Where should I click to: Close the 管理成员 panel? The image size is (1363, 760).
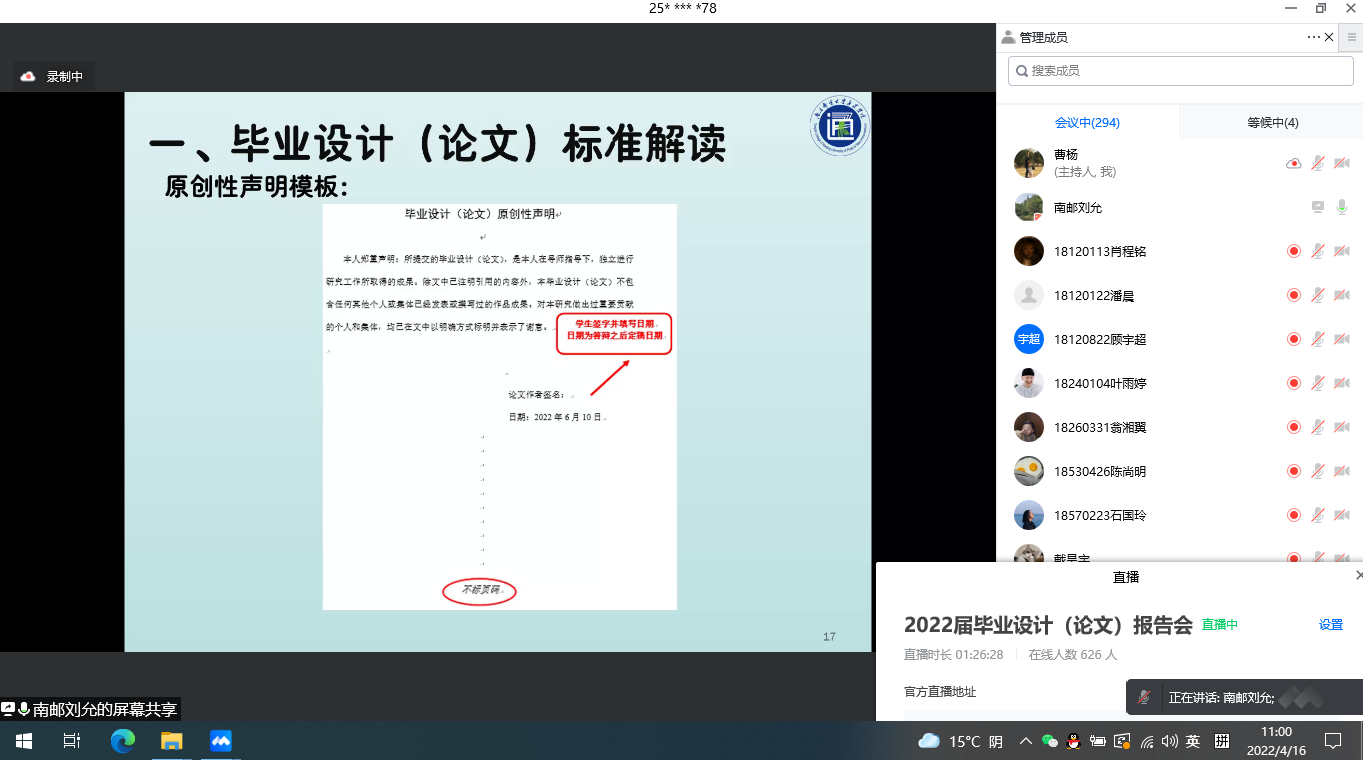(x=1329, y=37)
